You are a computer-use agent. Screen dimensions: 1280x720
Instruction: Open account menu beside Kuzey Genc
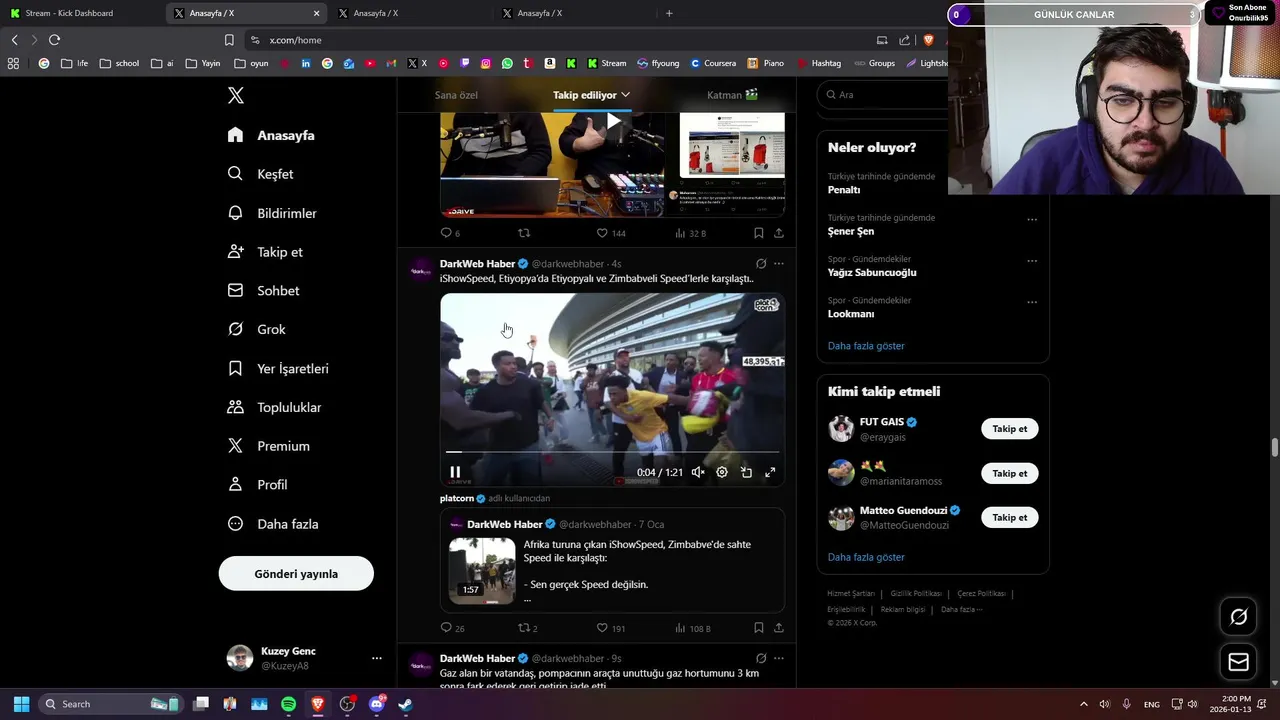376,658
